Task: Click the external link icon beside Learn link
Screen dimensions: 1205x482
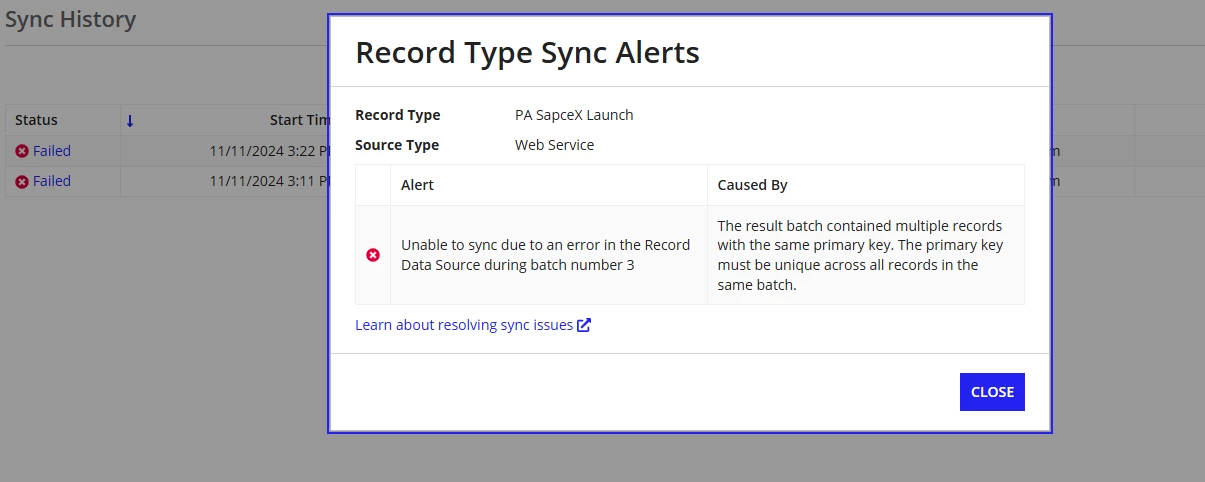Action: [x=584, y=325]
